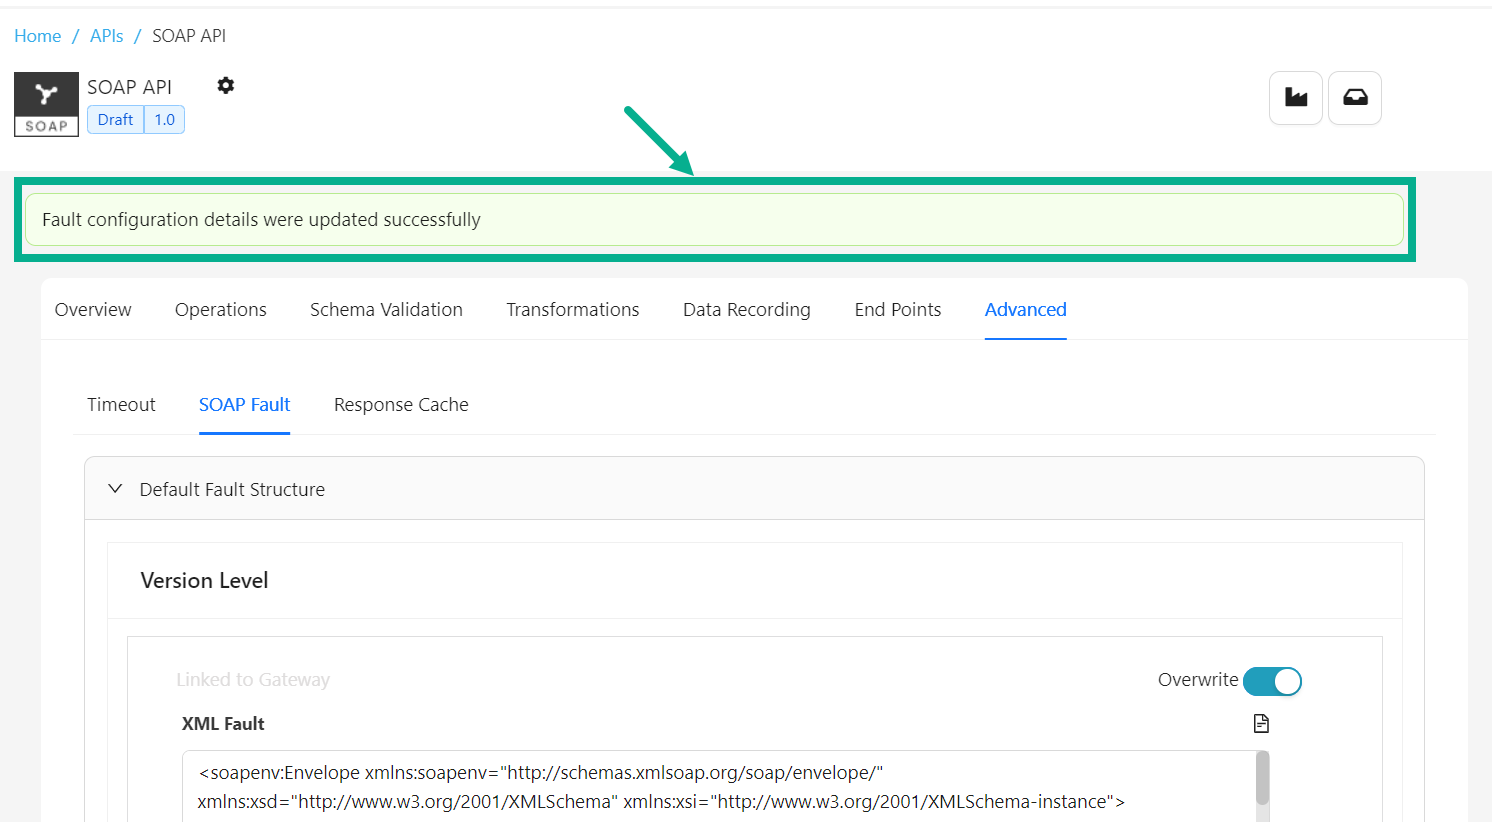
Task: Click the Draft status badge
Action: [115, 120]
